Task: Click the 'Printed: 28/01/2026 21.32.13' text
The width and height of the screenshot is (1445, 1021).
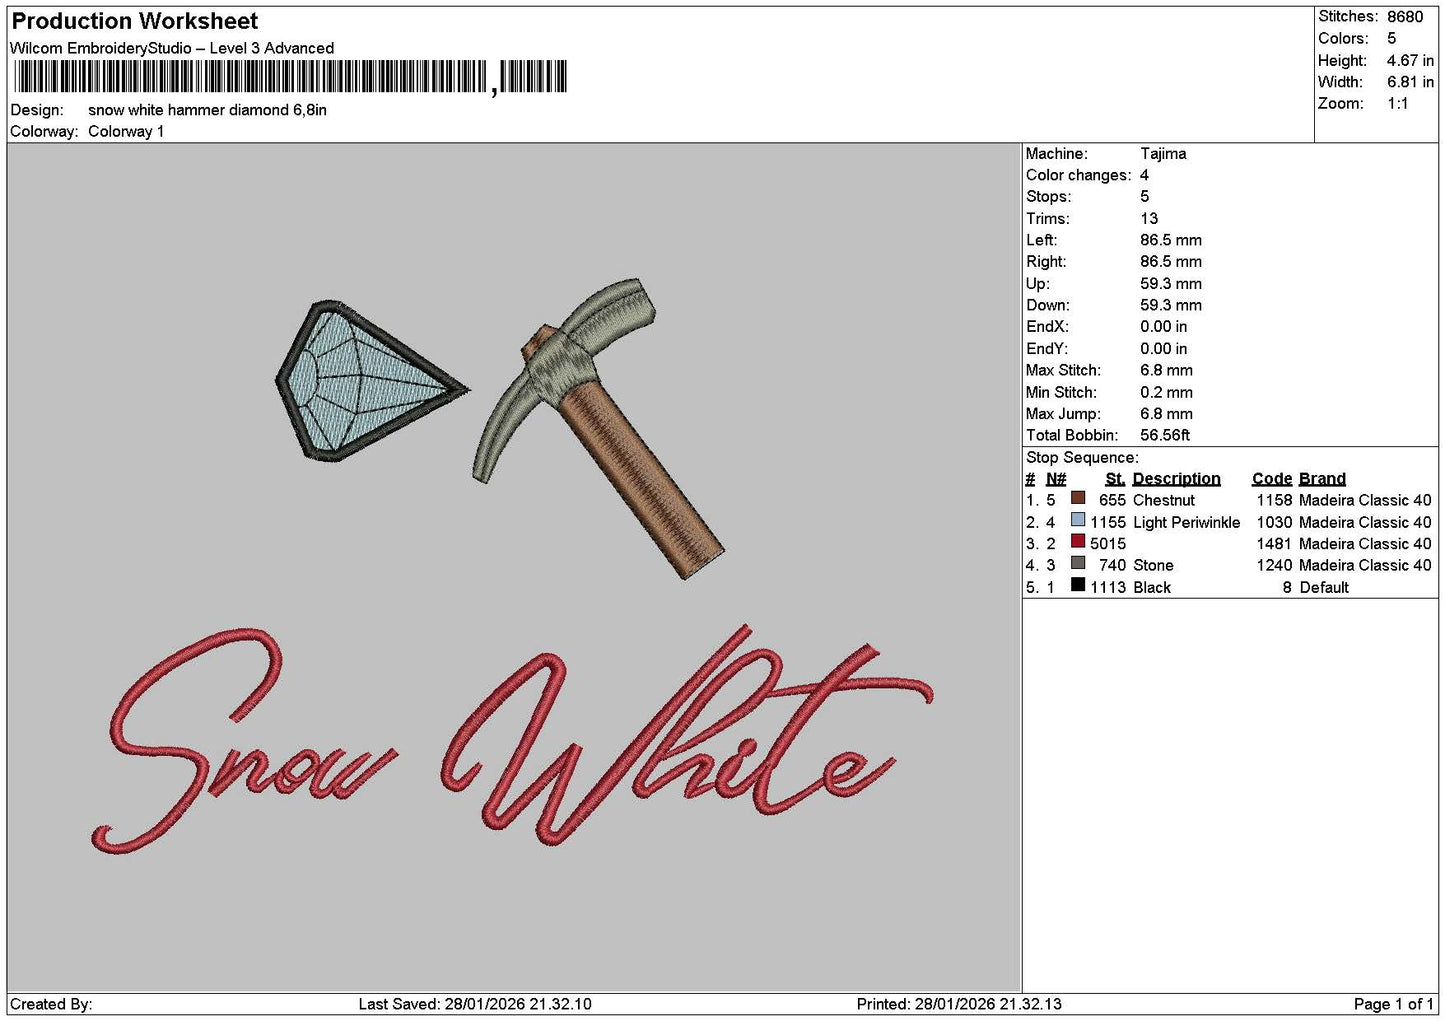Action: pos(959,1004)
